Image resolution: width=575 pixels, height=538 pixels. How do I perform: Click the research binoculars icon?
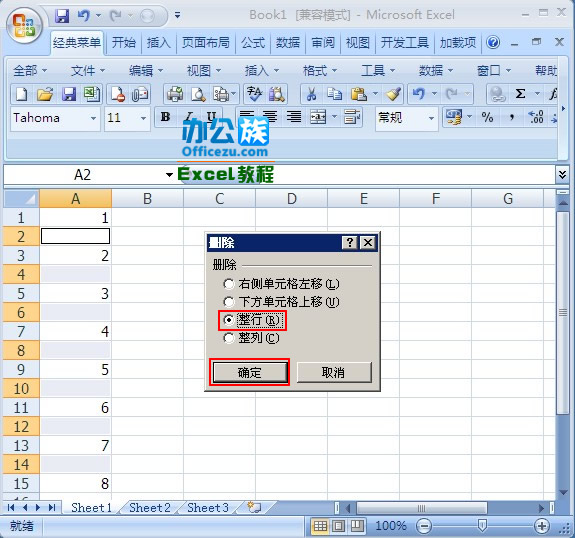click(x=277, y=94)
